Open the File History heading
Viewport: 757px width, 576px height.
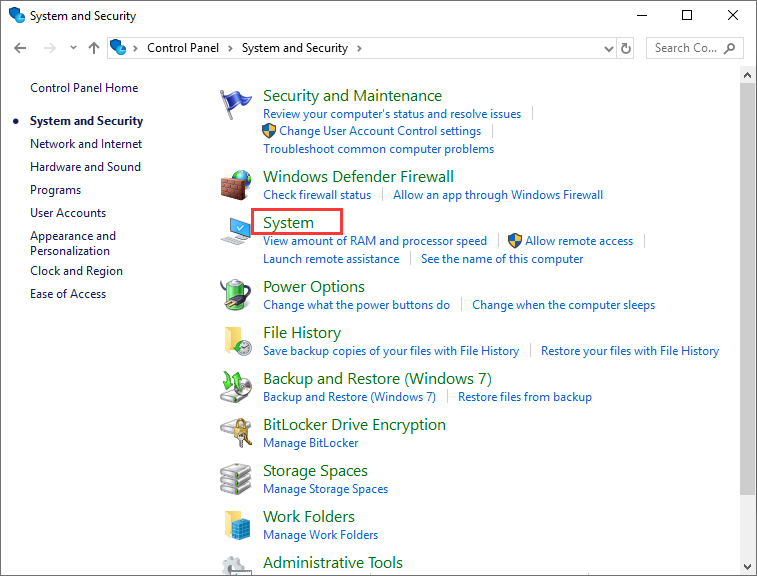pos(302,333)
